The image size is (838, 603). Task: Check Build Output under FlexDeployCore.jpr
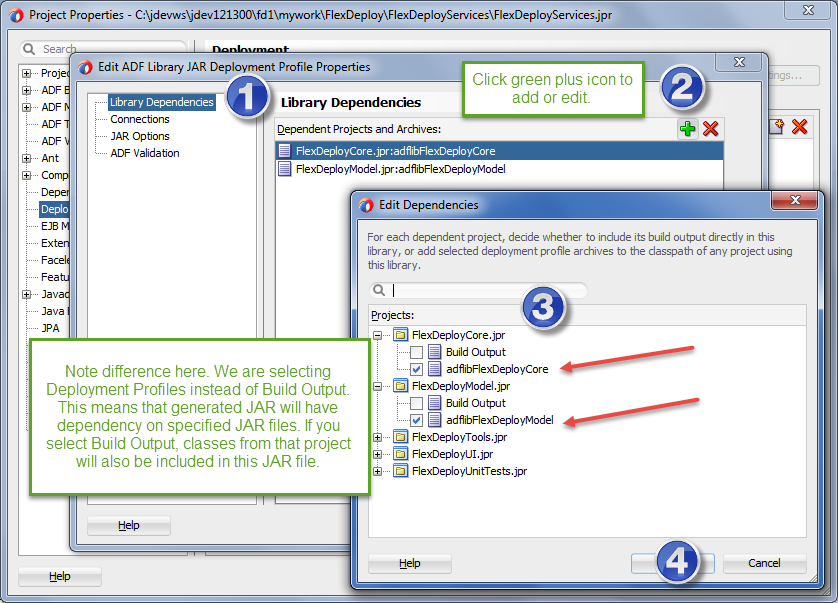coord(416,352)
